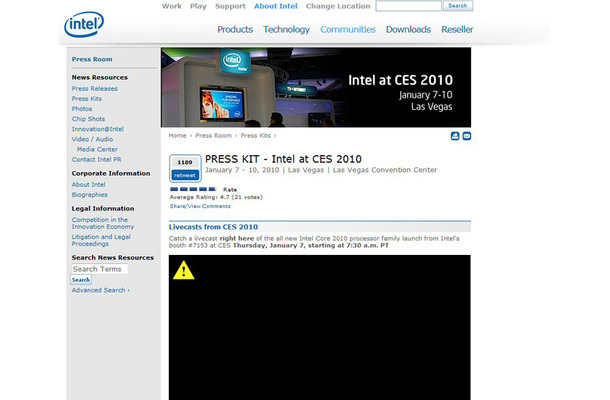Open Biographies link

[x=89, y=195]
